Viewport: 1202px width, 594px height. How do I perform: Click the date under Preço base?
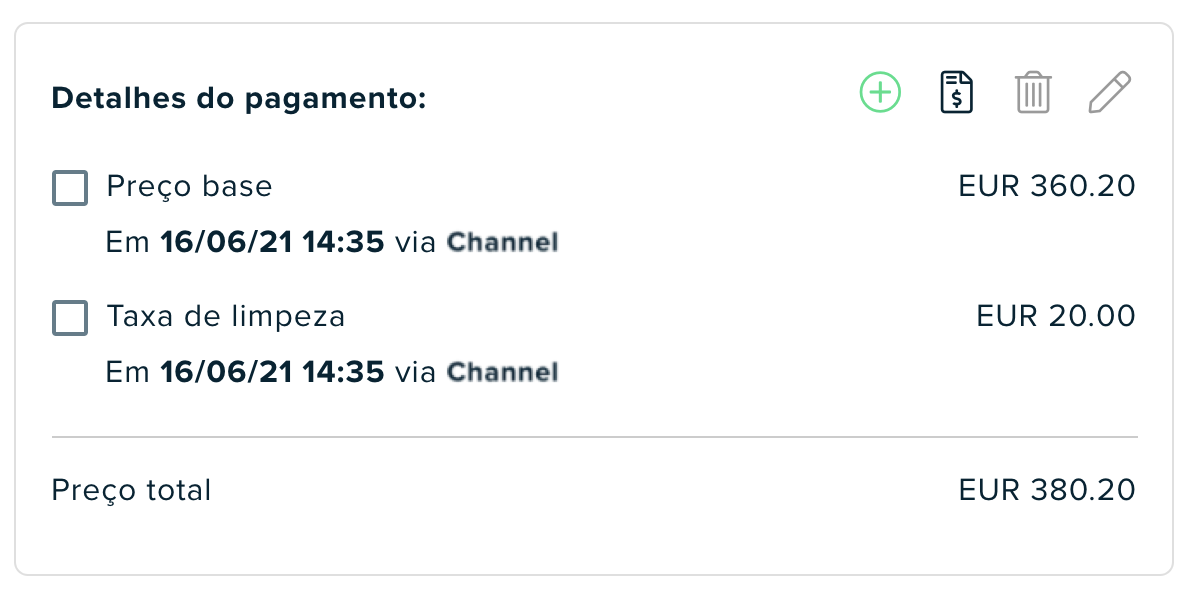[272, 242]
